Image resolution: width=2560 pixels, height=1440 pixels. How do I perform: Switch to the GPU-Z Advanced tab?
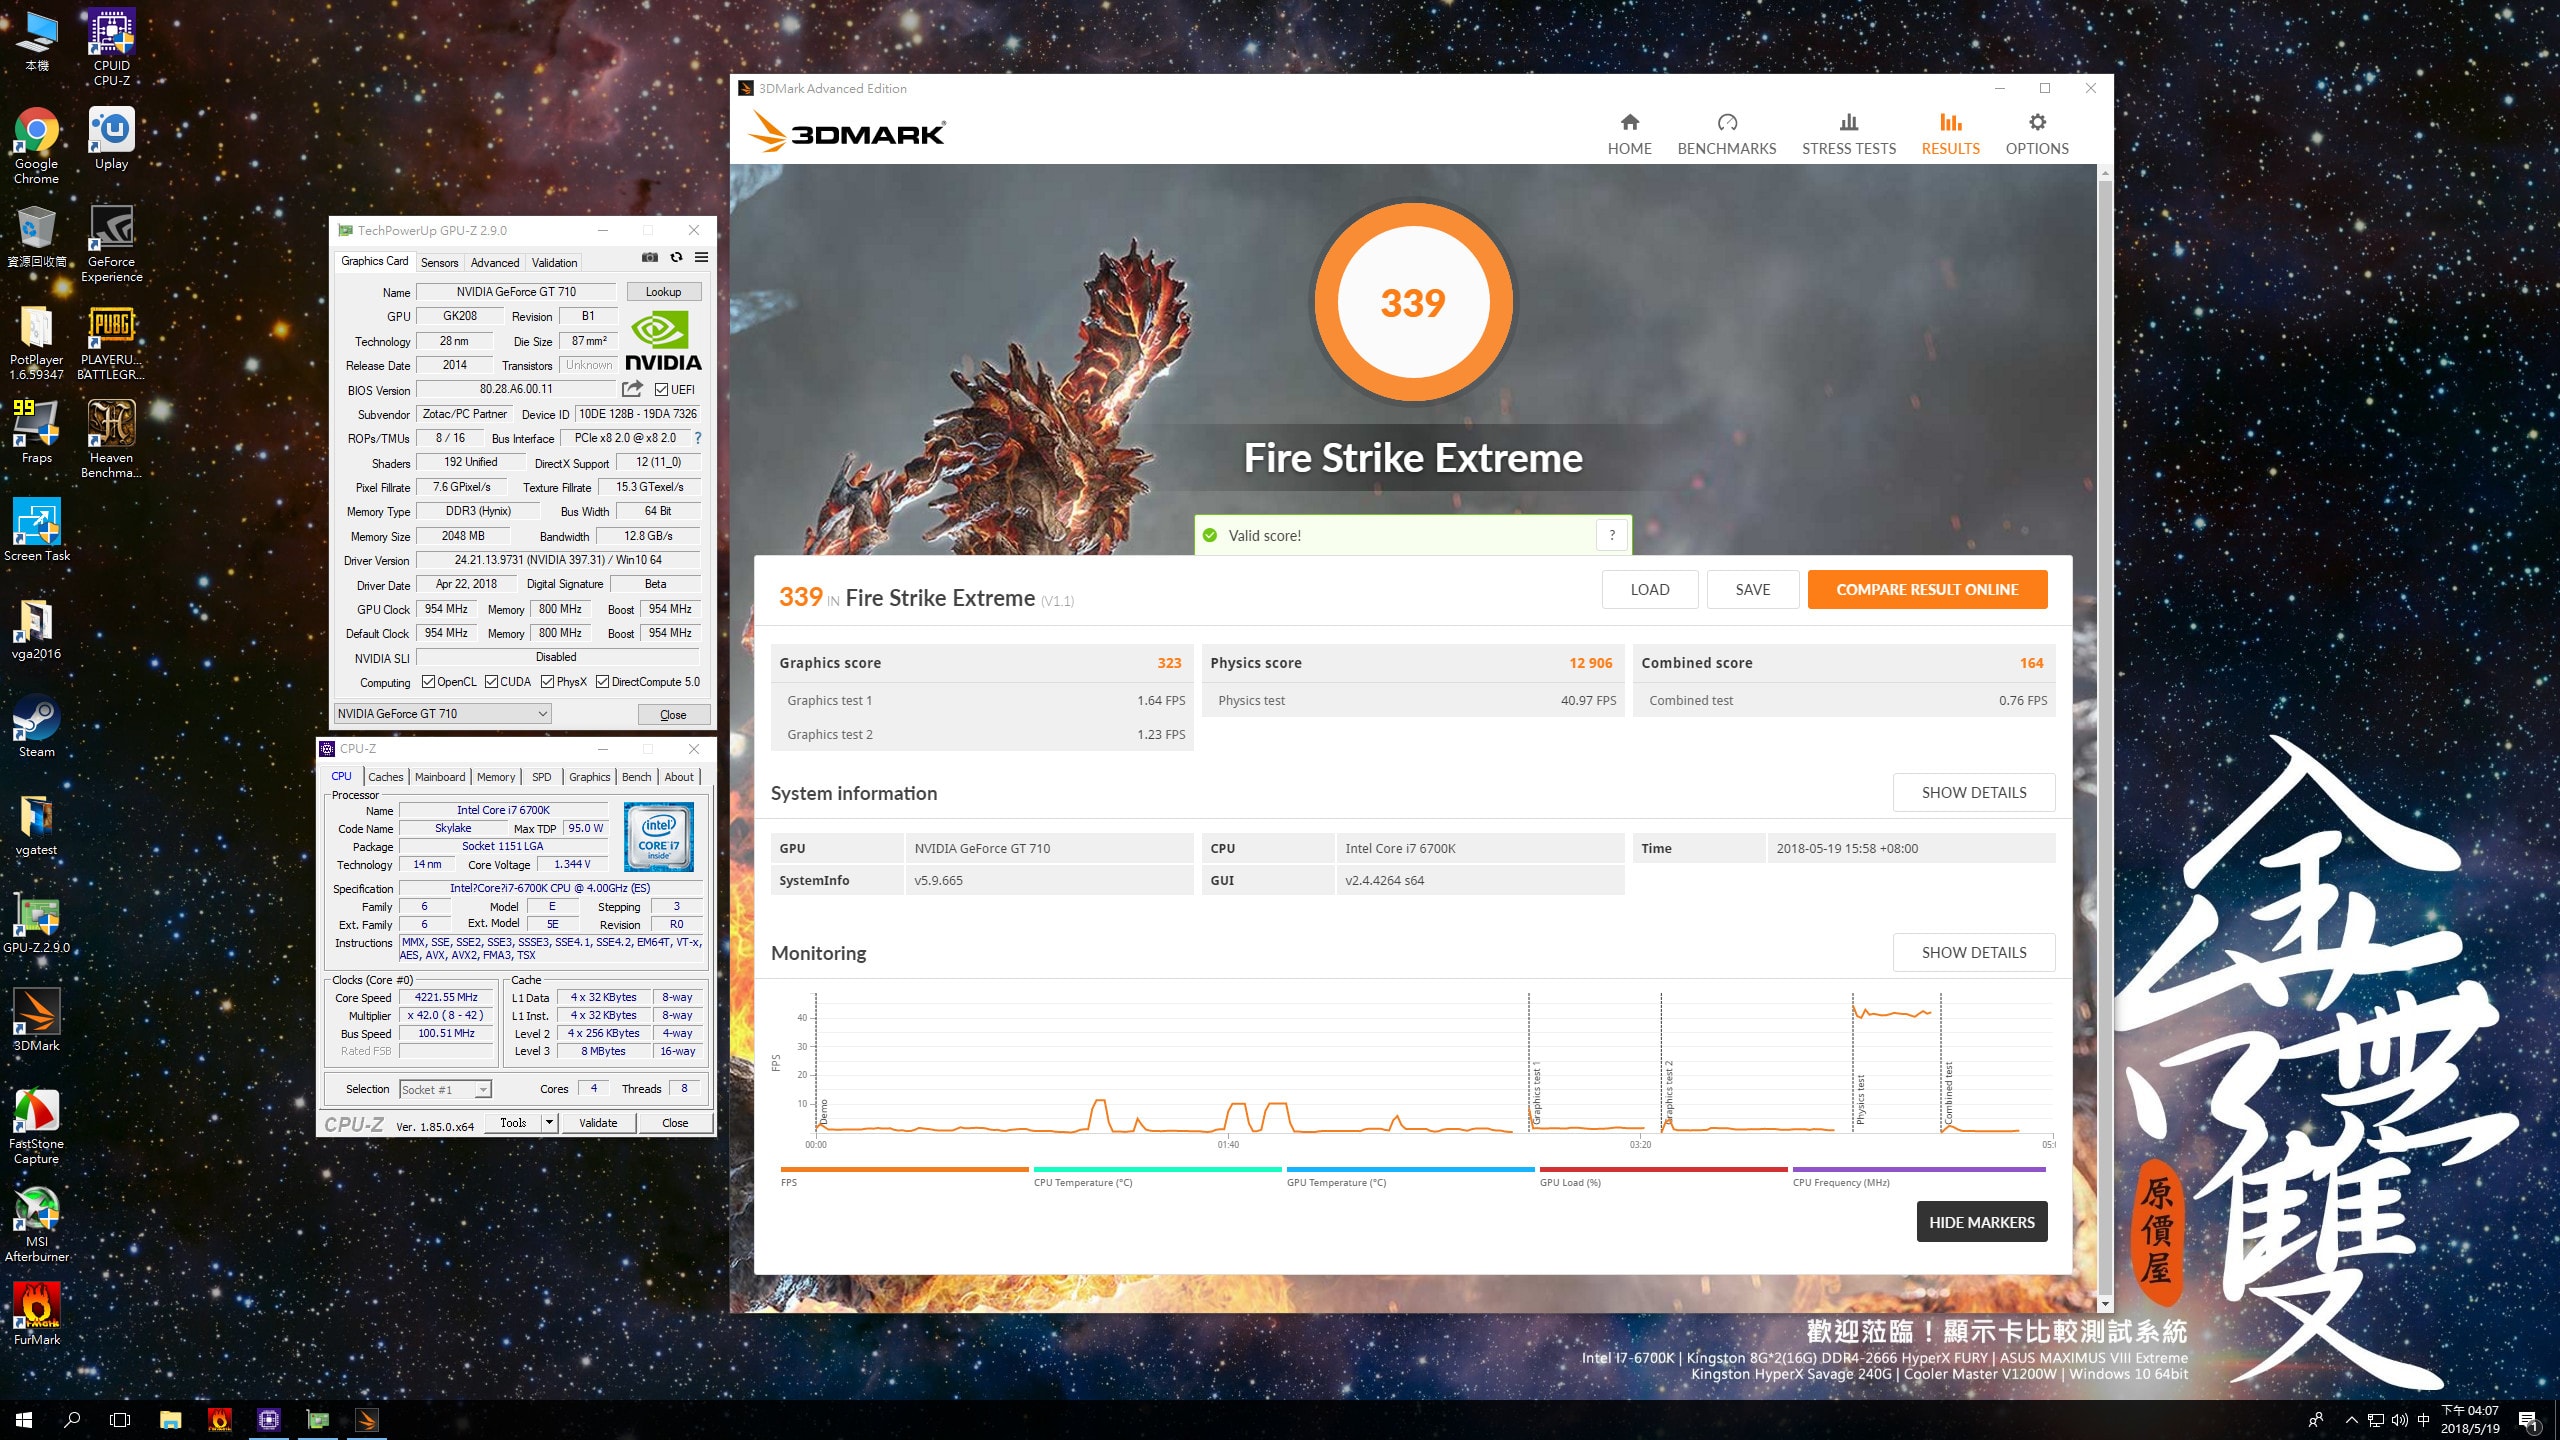coord(495,263)
